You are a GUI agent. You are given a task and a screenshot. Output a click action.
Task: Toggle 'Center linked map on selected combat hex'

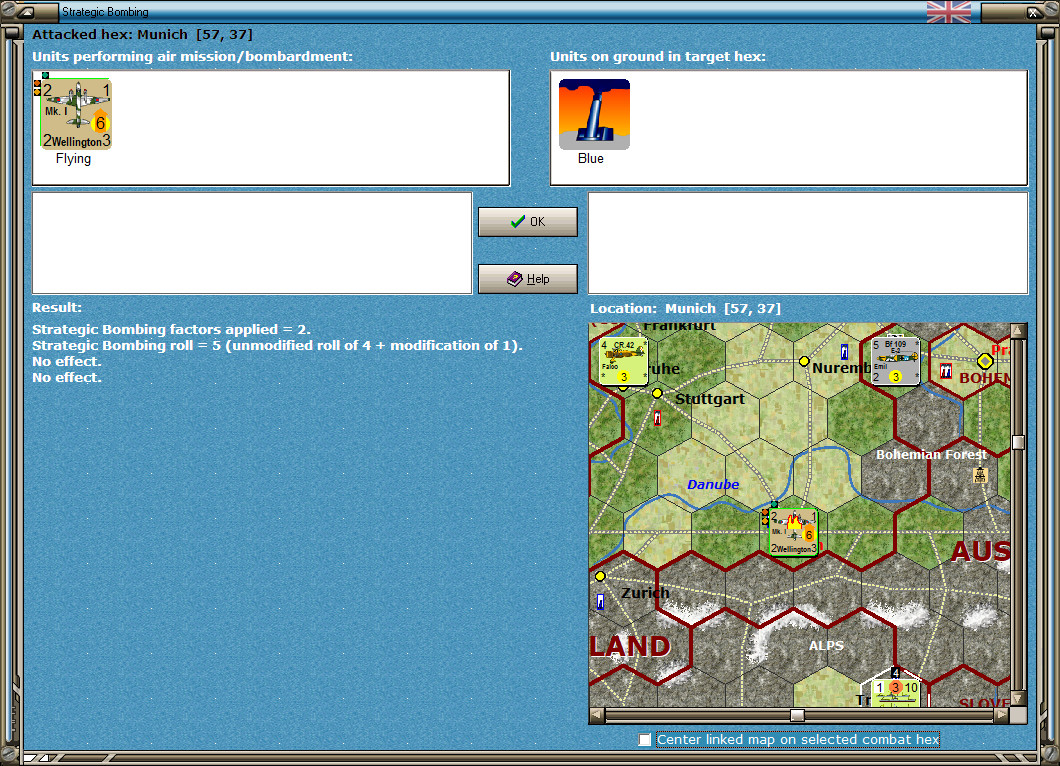coord(644,740)
